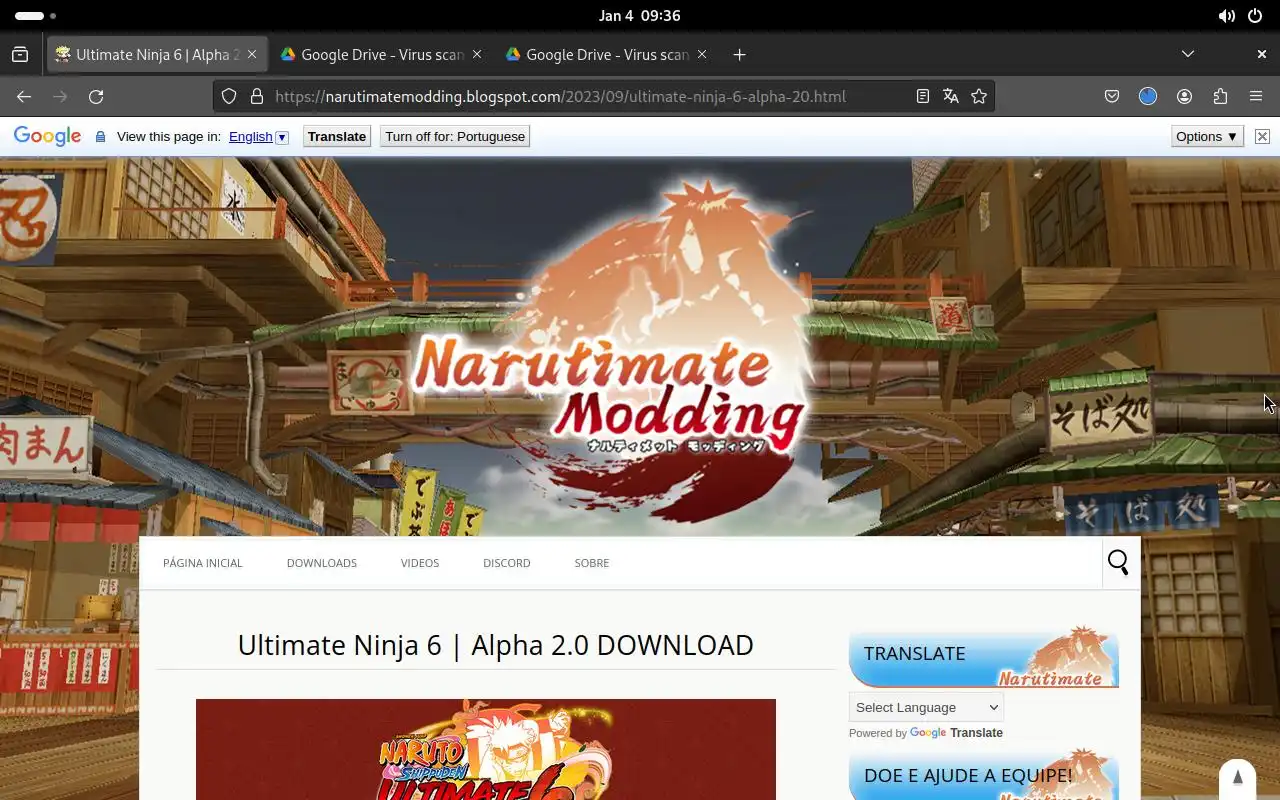Image resolution: width=1280 pixels, height=800 pixels.
Task: Close the third Google Drive tab
Action: click(x=702, y=54)
